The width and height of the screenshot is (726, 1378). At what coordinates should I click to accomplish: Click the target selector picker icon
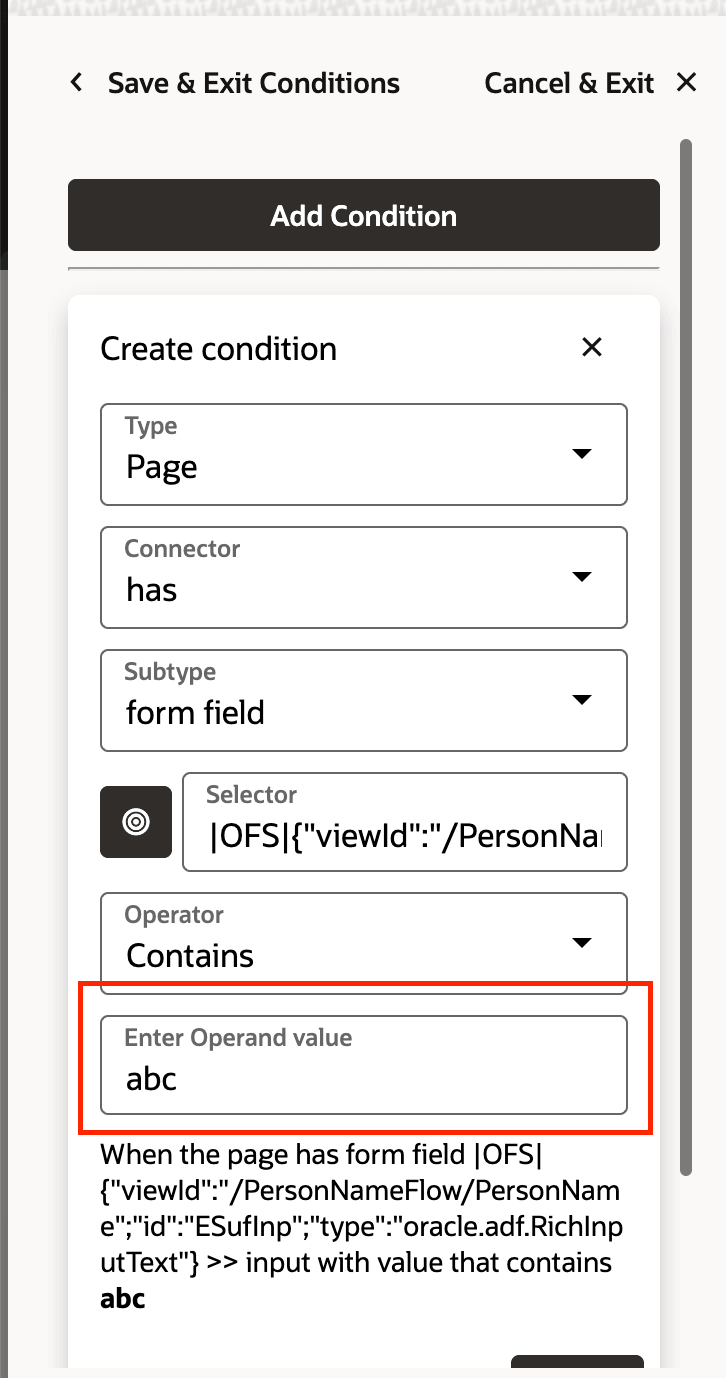coord(136,822)
